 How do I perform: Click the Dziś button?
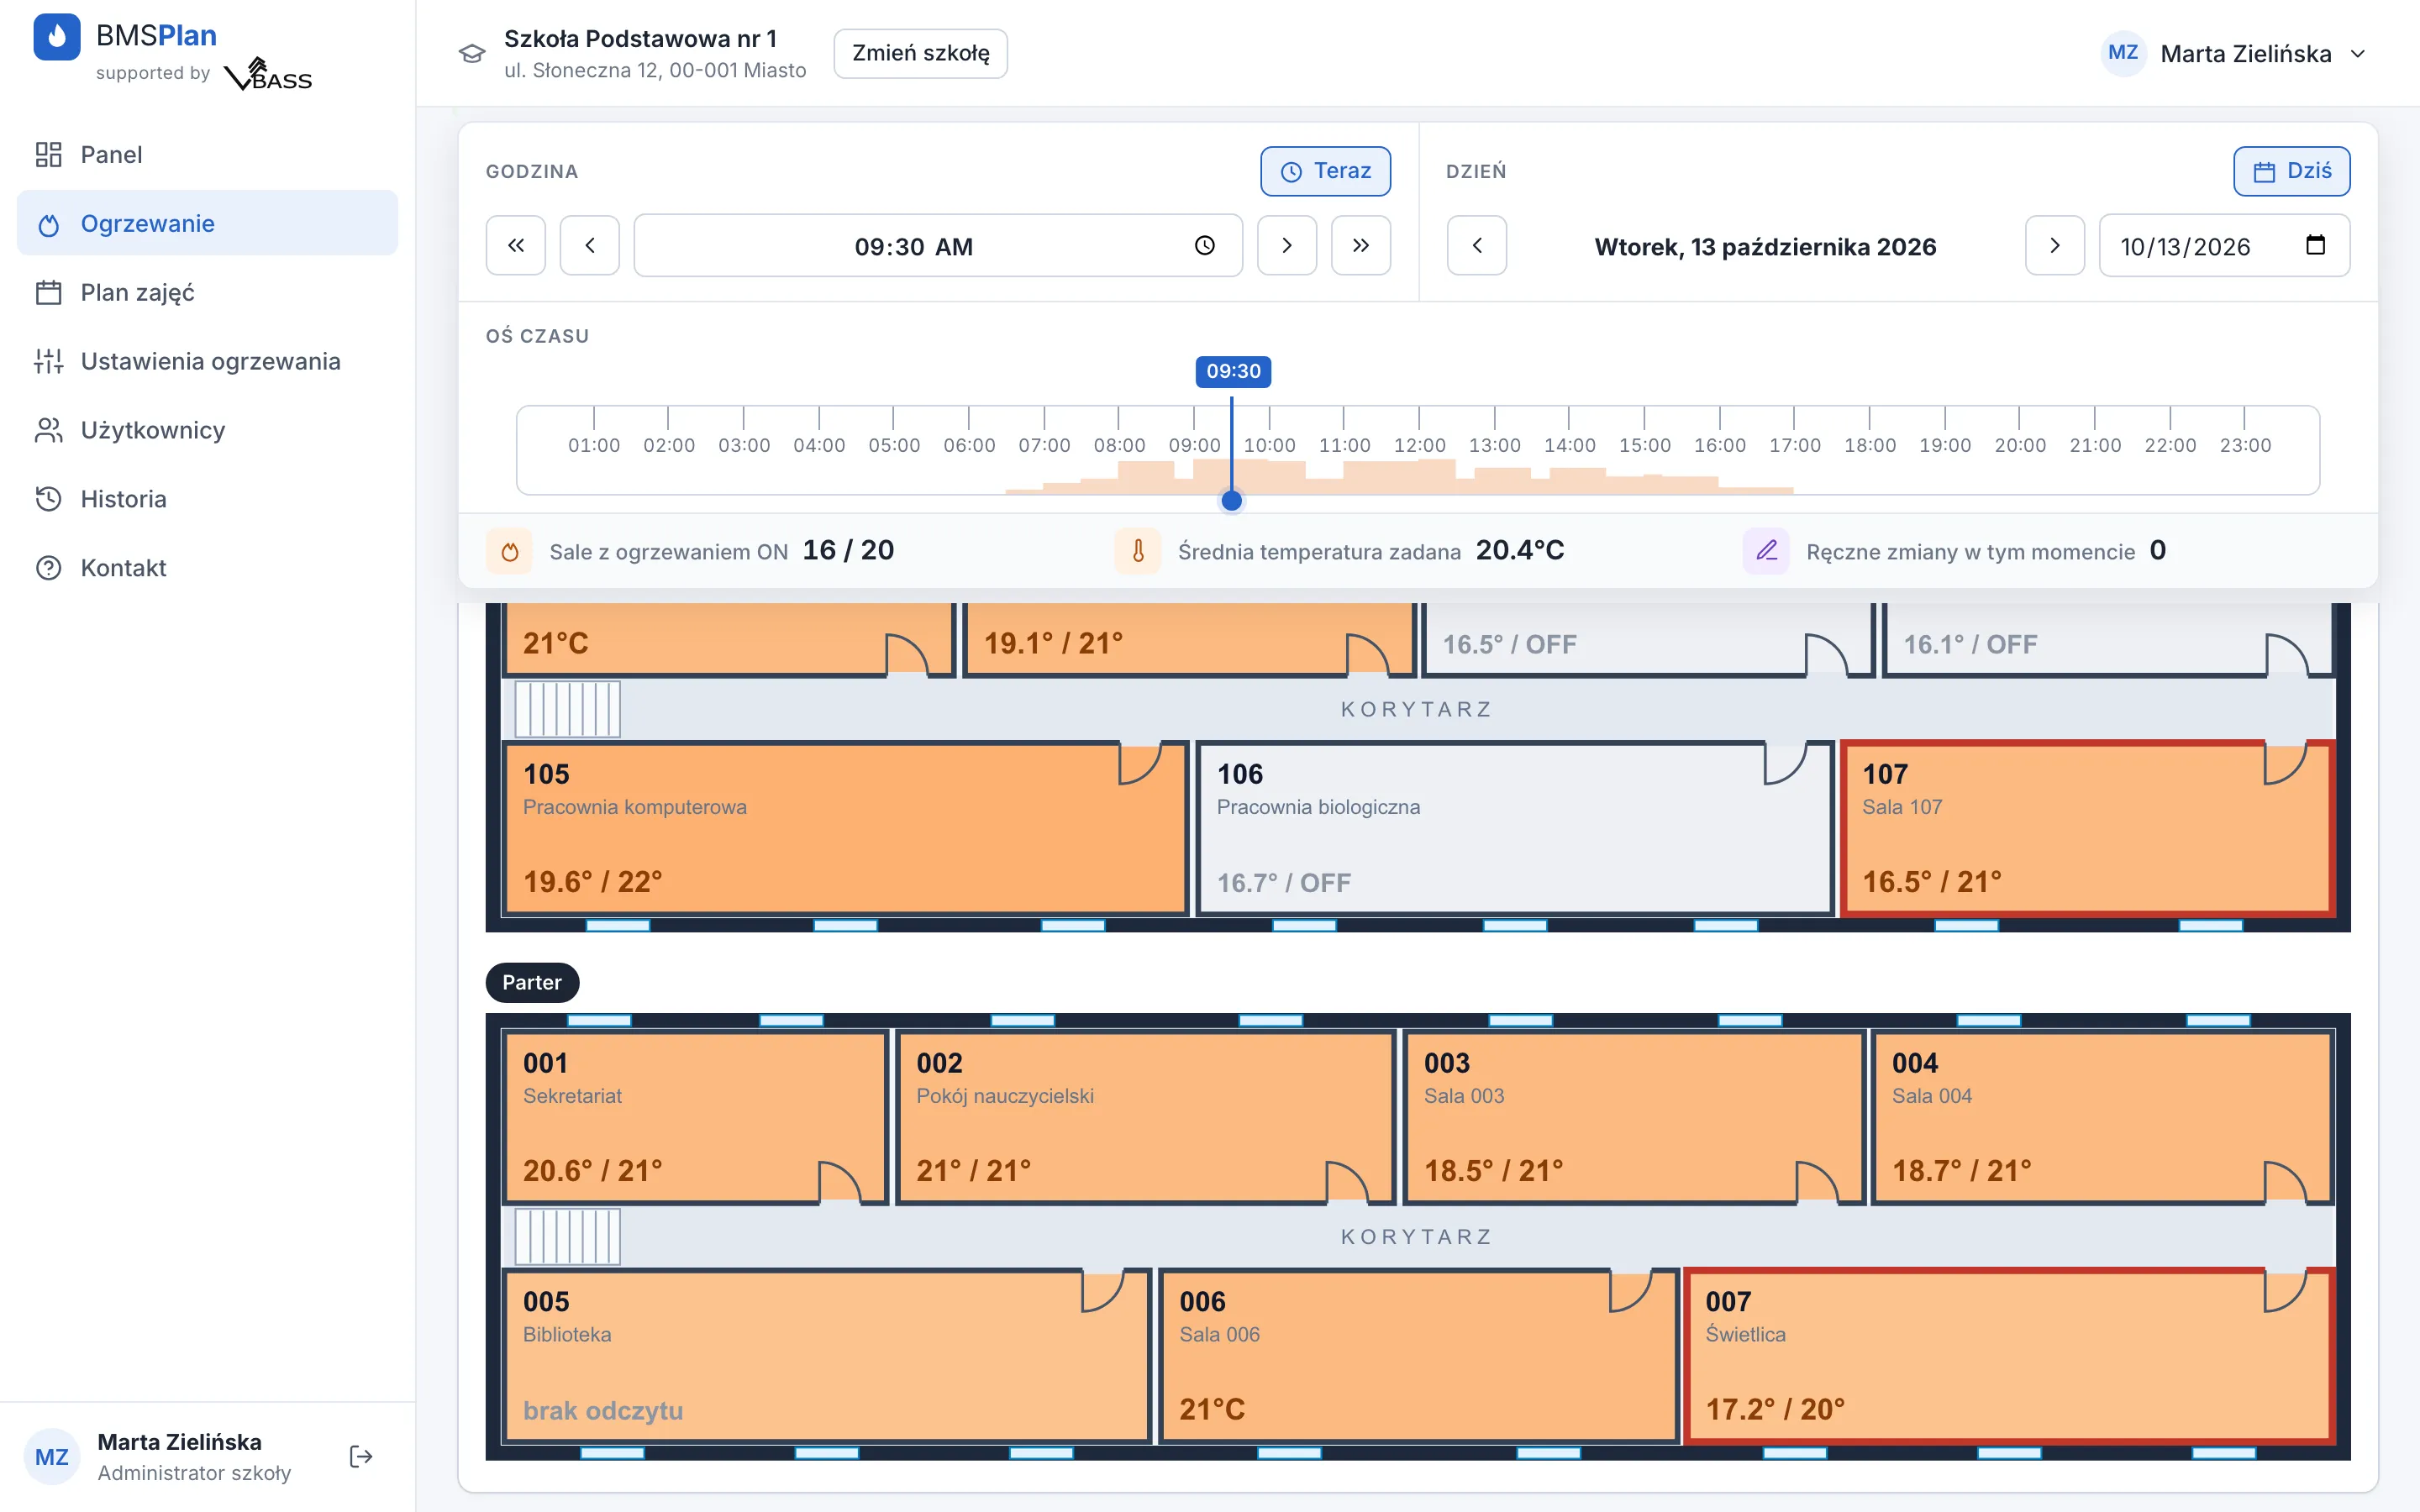[2292, 171]
